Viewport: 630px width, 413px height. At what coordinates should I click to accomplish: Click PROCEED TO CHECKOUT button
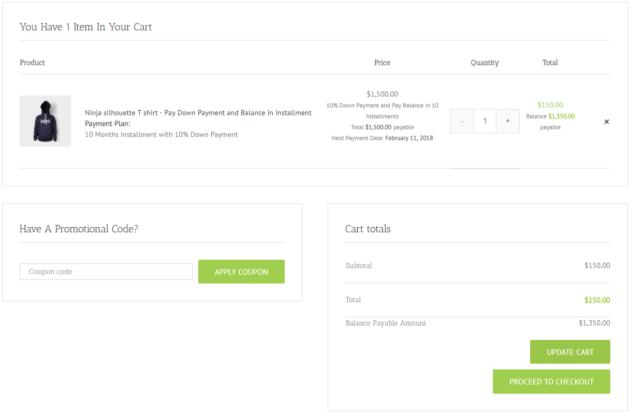click(x=551, y=382)
